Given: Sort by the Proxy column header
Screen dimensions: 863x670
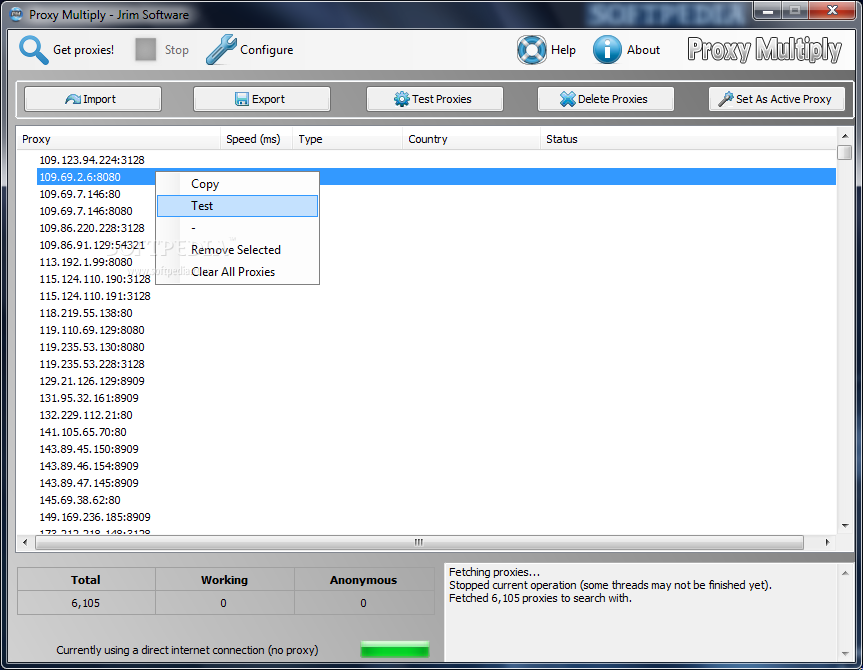Looking at the screenshot, I should click(x=118, y=139).
